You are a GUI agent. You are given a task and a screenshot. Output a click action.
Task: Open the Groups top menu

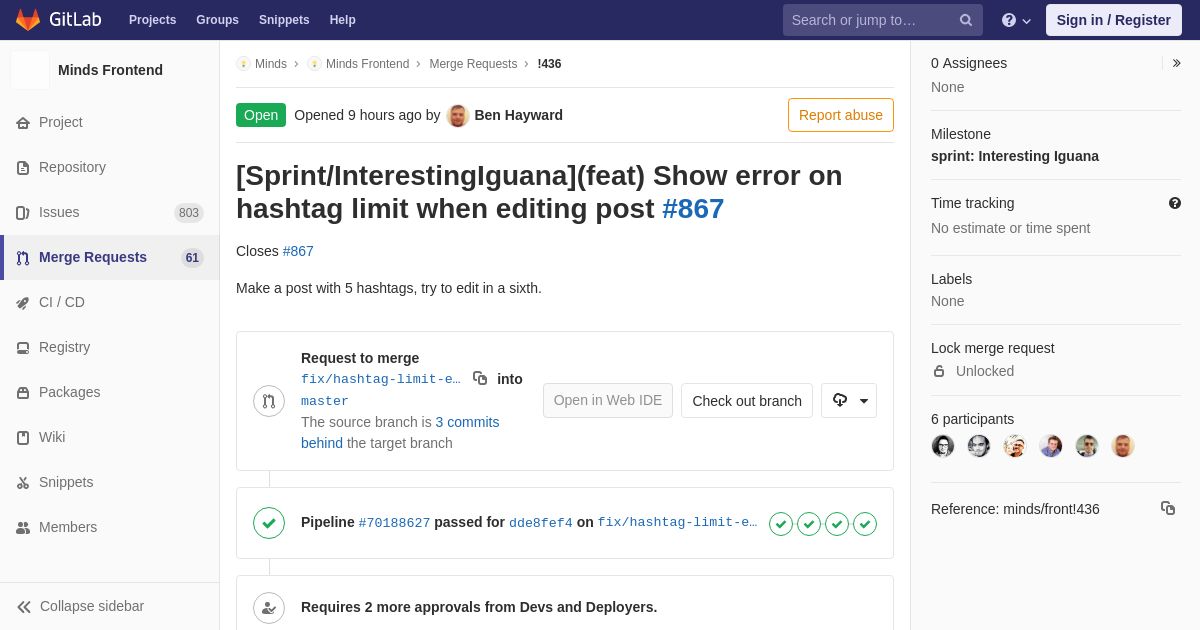tap(217, 20)
